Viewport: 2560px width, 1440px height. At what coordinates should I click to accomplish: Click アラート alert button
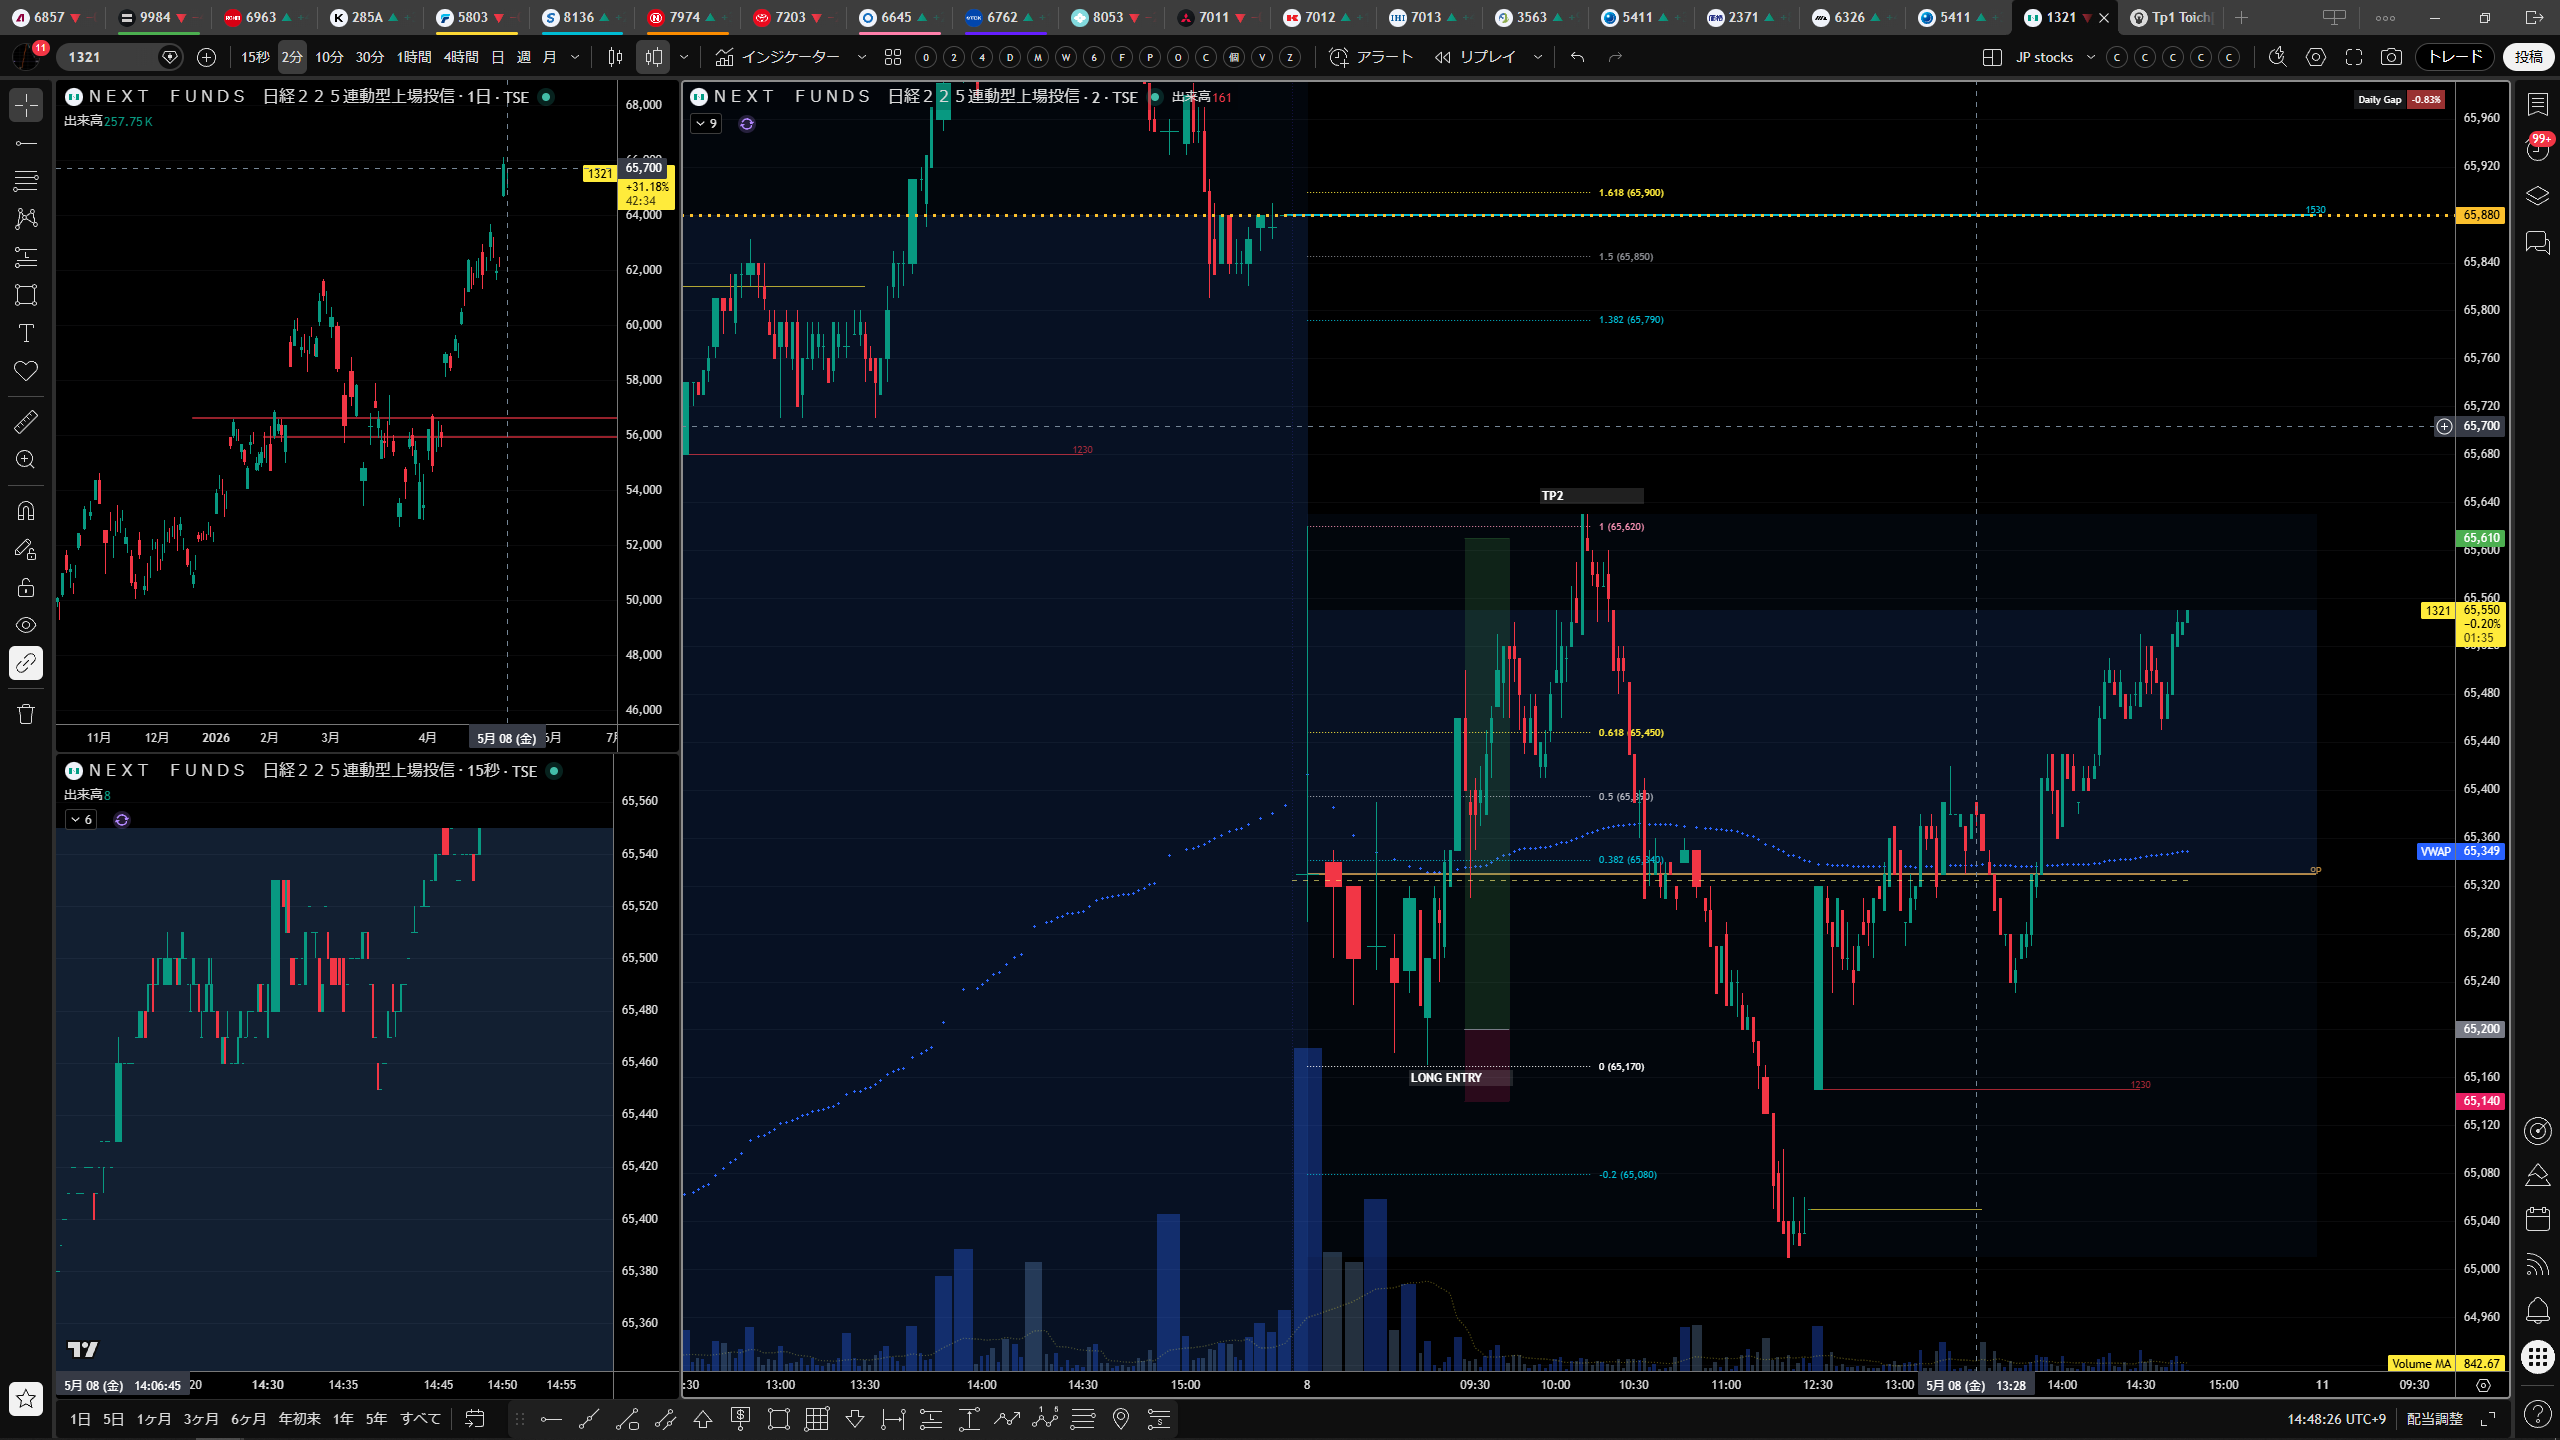(1371, 57)
